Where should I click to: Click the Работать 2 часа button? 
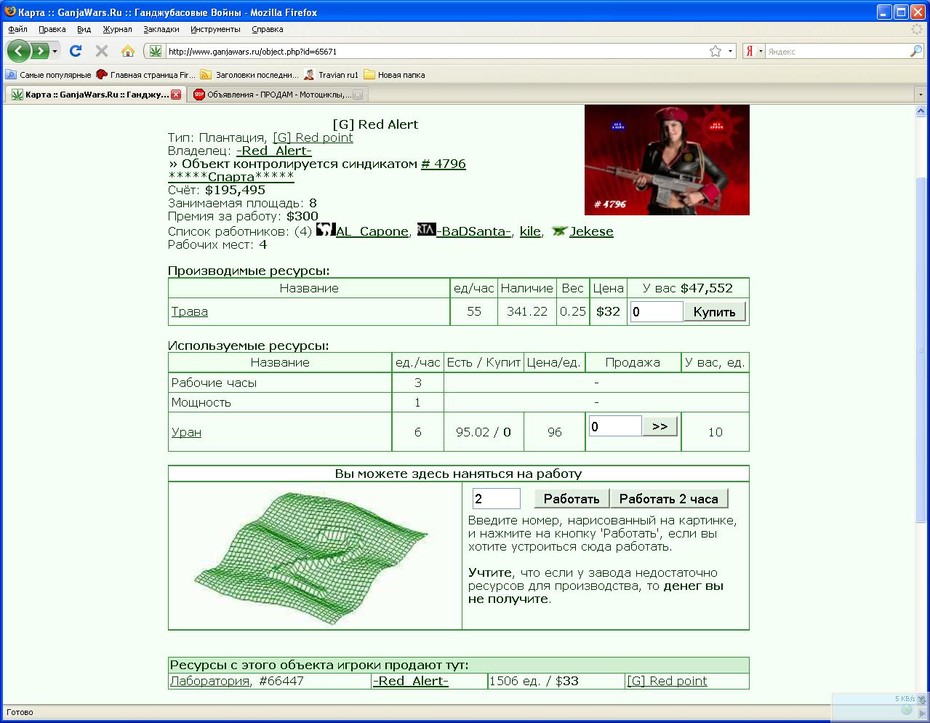point(668,499)
